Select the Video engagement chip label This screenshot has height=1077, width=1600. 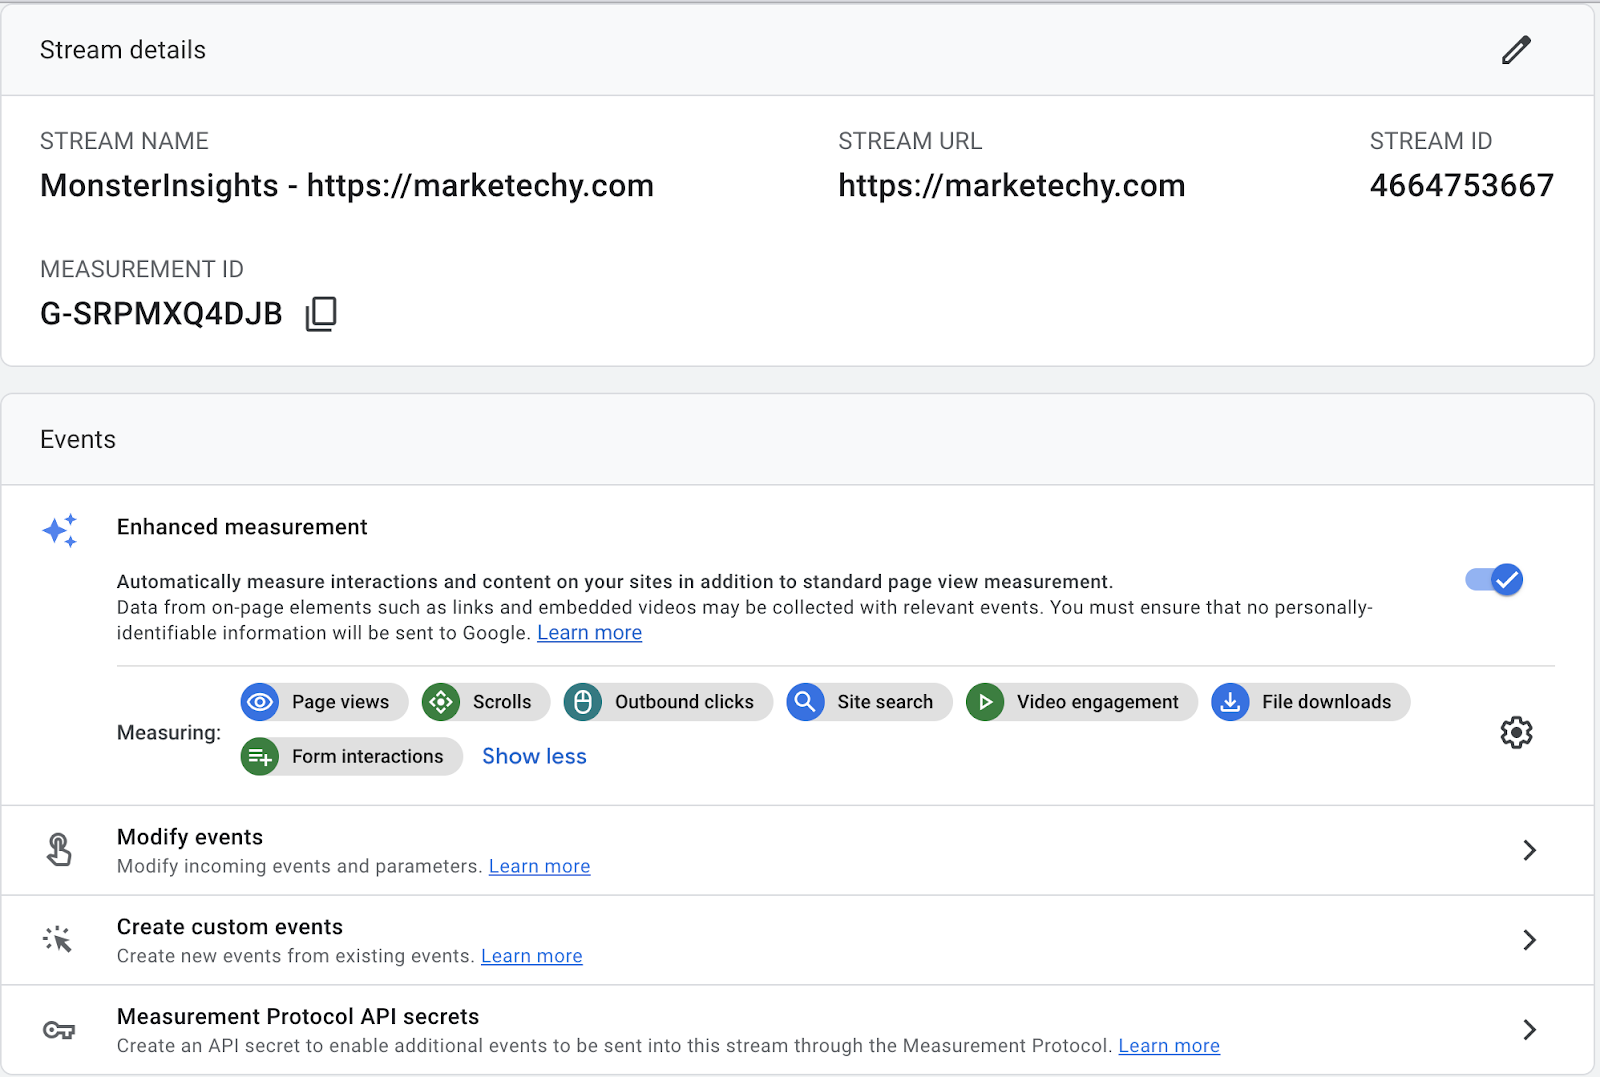click(x=1098, y=702)
